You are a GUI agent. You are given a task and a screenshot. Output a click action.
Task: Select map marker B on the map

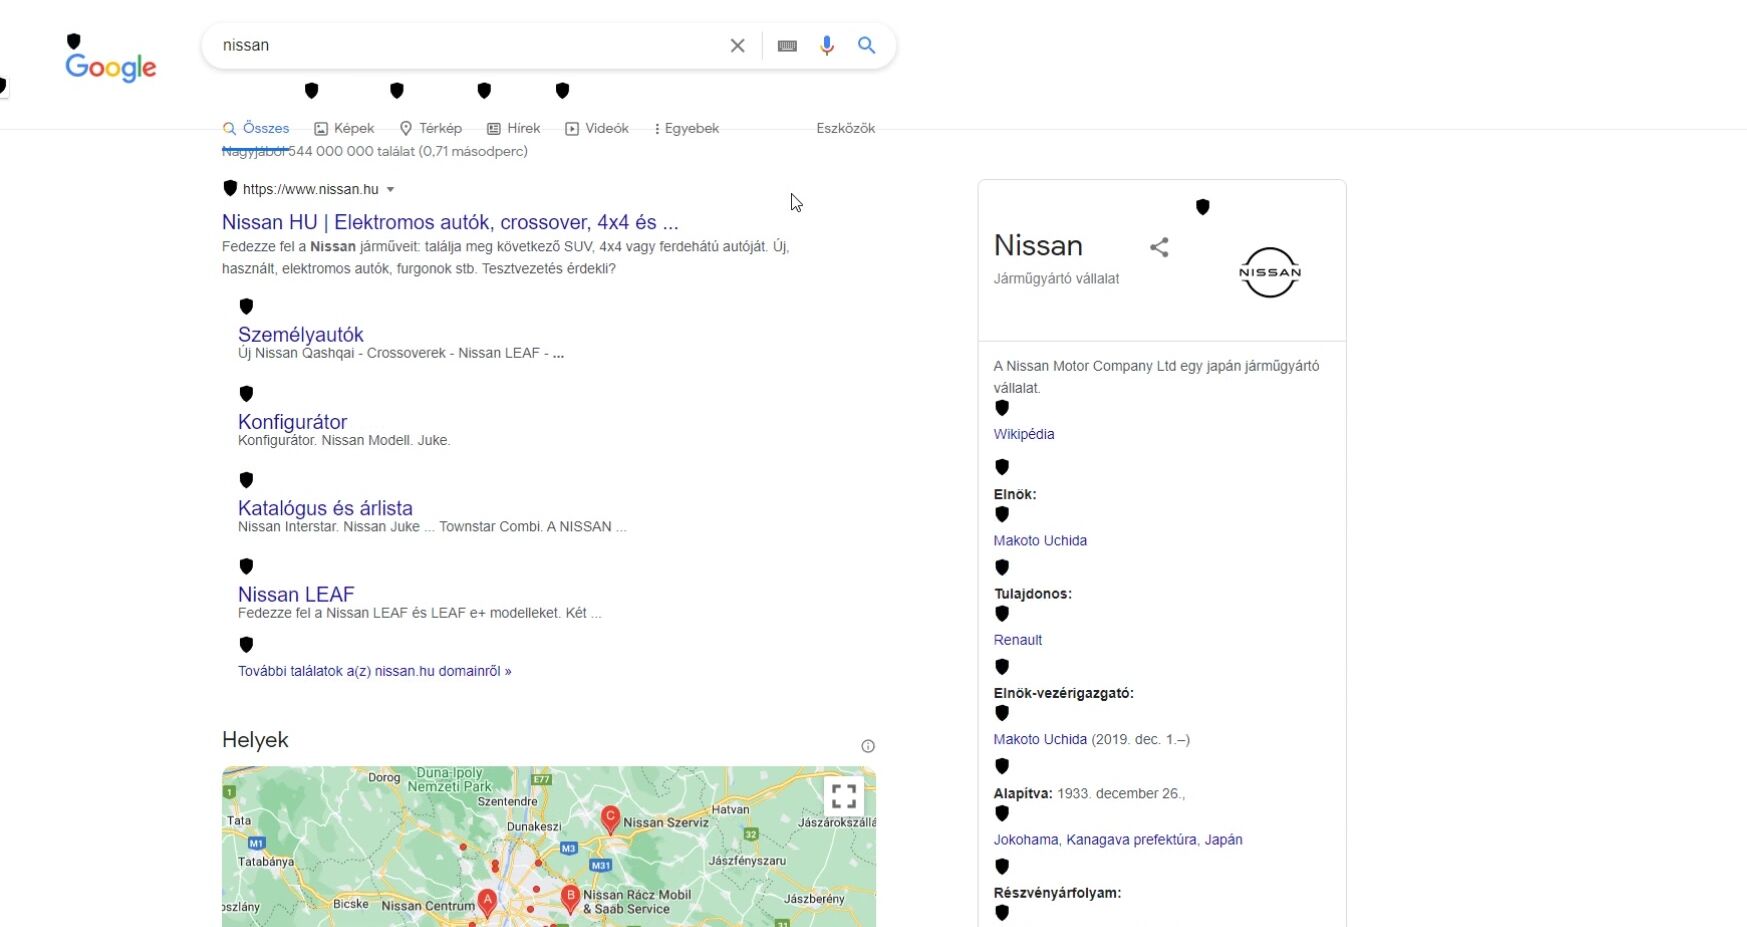pos(571,898)
